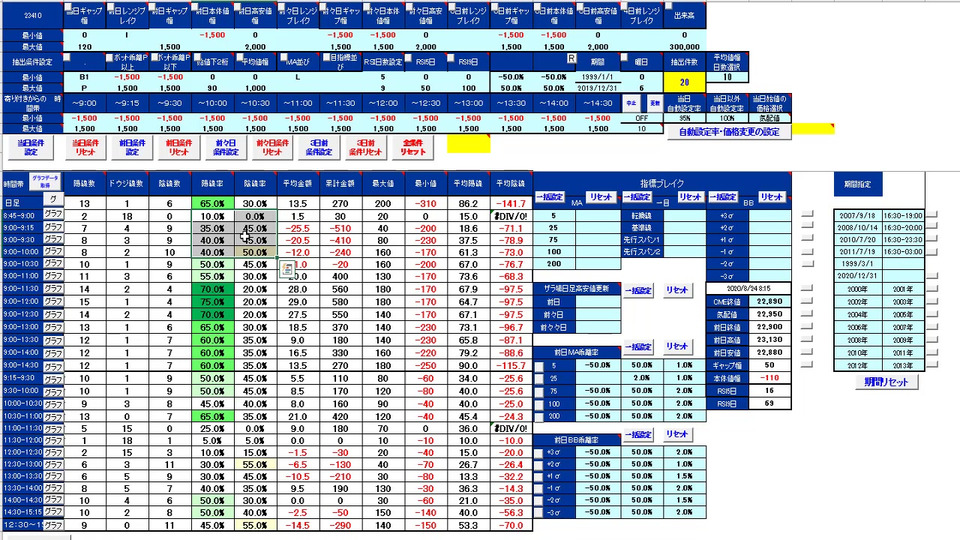Click 一括設定 beside 前日BB乖離率

point(638,434)
